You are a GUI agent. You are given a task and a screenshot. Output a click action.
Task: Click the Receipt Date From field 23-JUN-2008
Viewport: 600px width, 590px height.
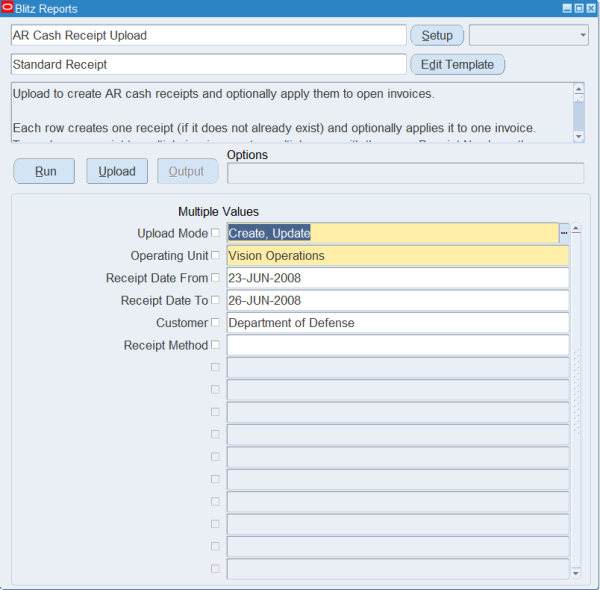point(398,278)
